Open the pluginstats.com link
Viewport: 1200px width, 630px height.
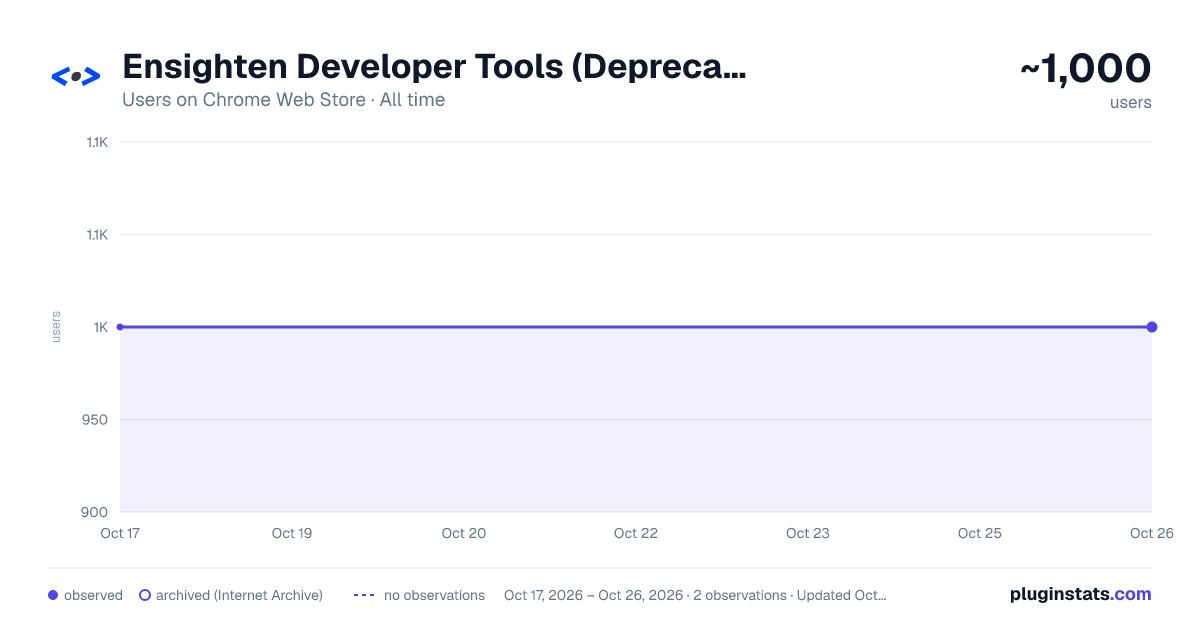click(x=1081, y=594)
